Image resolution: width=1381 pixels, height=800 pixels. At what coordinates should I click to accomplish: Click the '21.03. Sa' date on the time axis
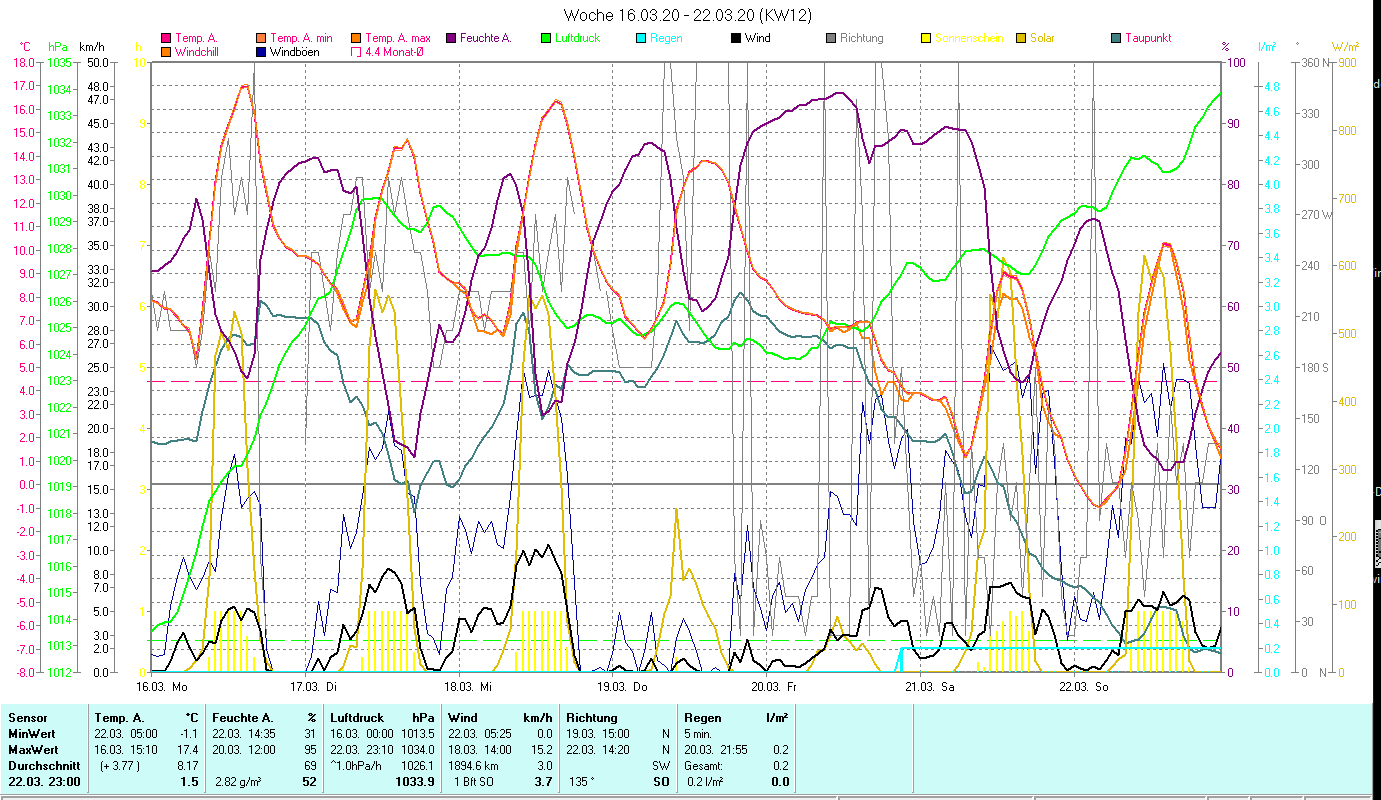929,687
